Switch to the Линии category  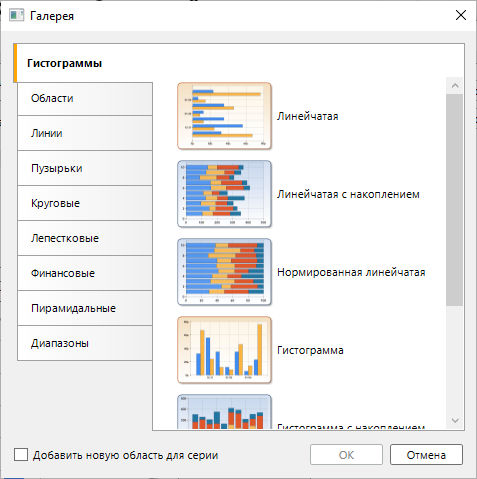point(85,133)
